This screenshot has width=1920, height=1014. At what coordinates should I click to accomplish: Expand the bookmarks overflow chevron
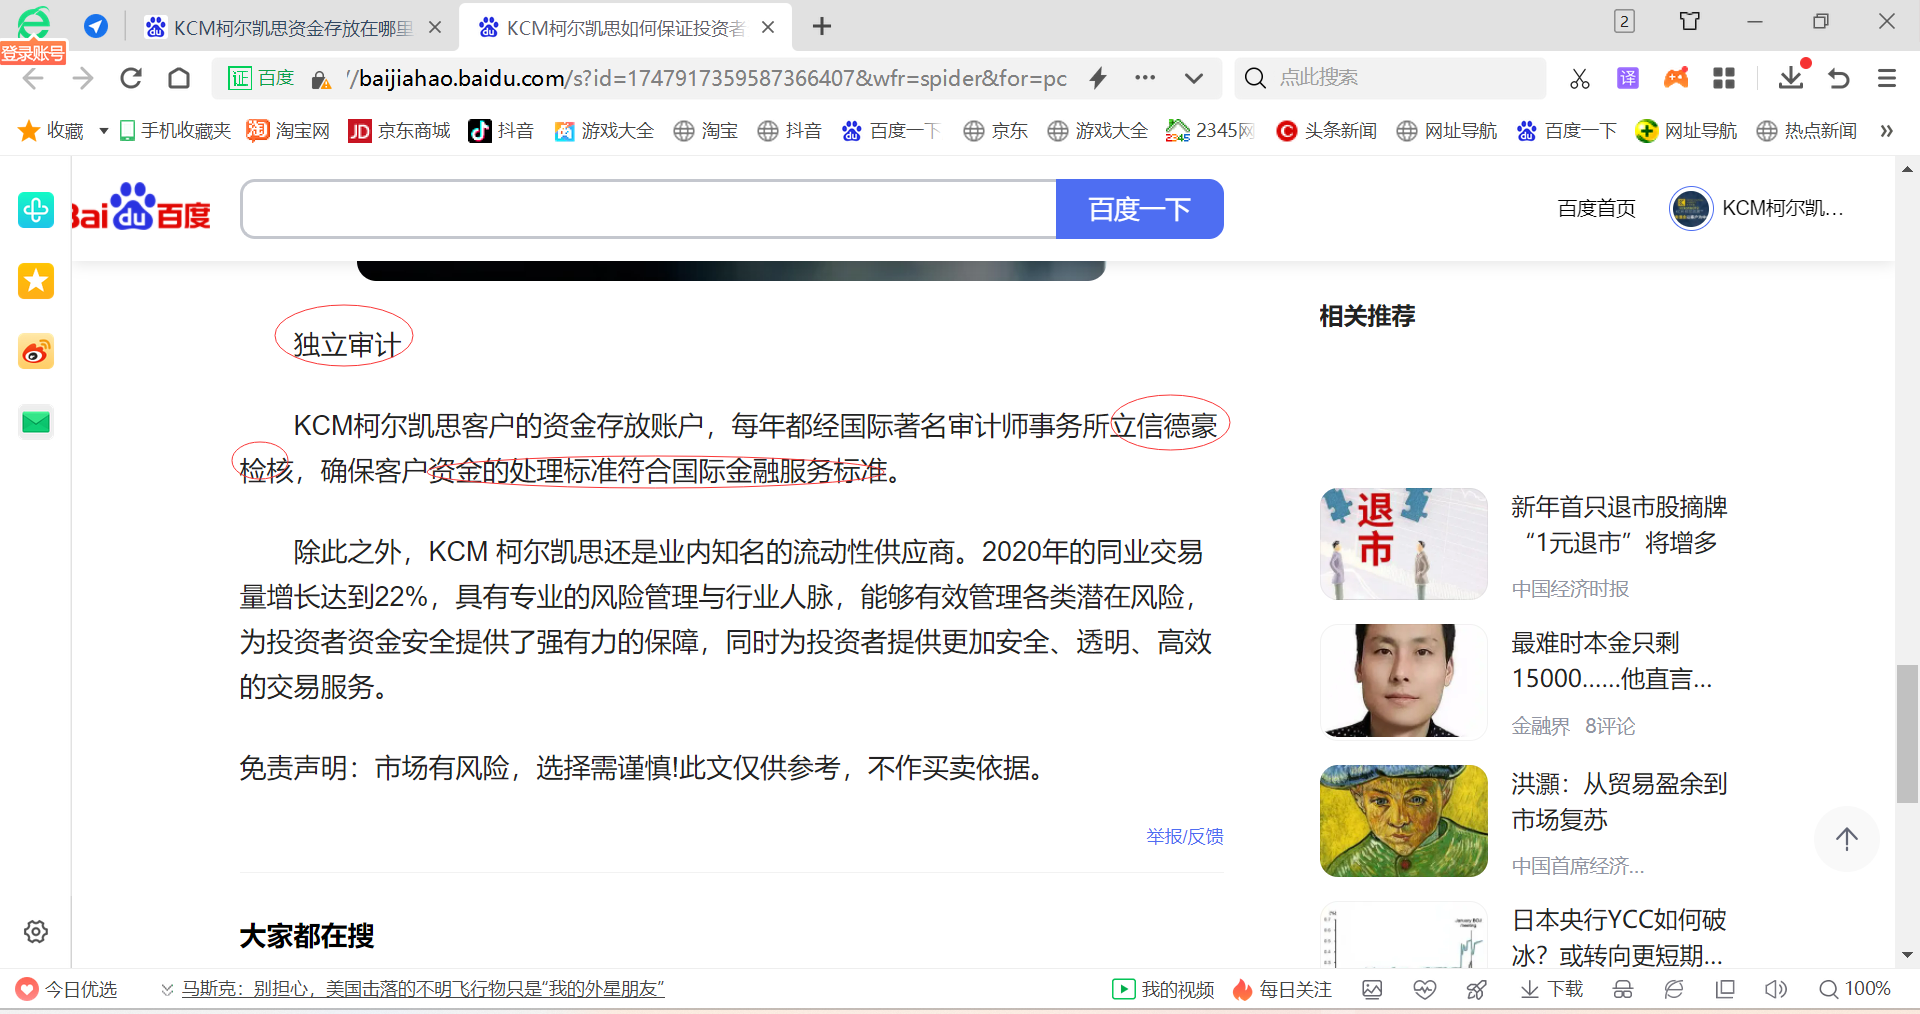click(x=1886, y=131)
